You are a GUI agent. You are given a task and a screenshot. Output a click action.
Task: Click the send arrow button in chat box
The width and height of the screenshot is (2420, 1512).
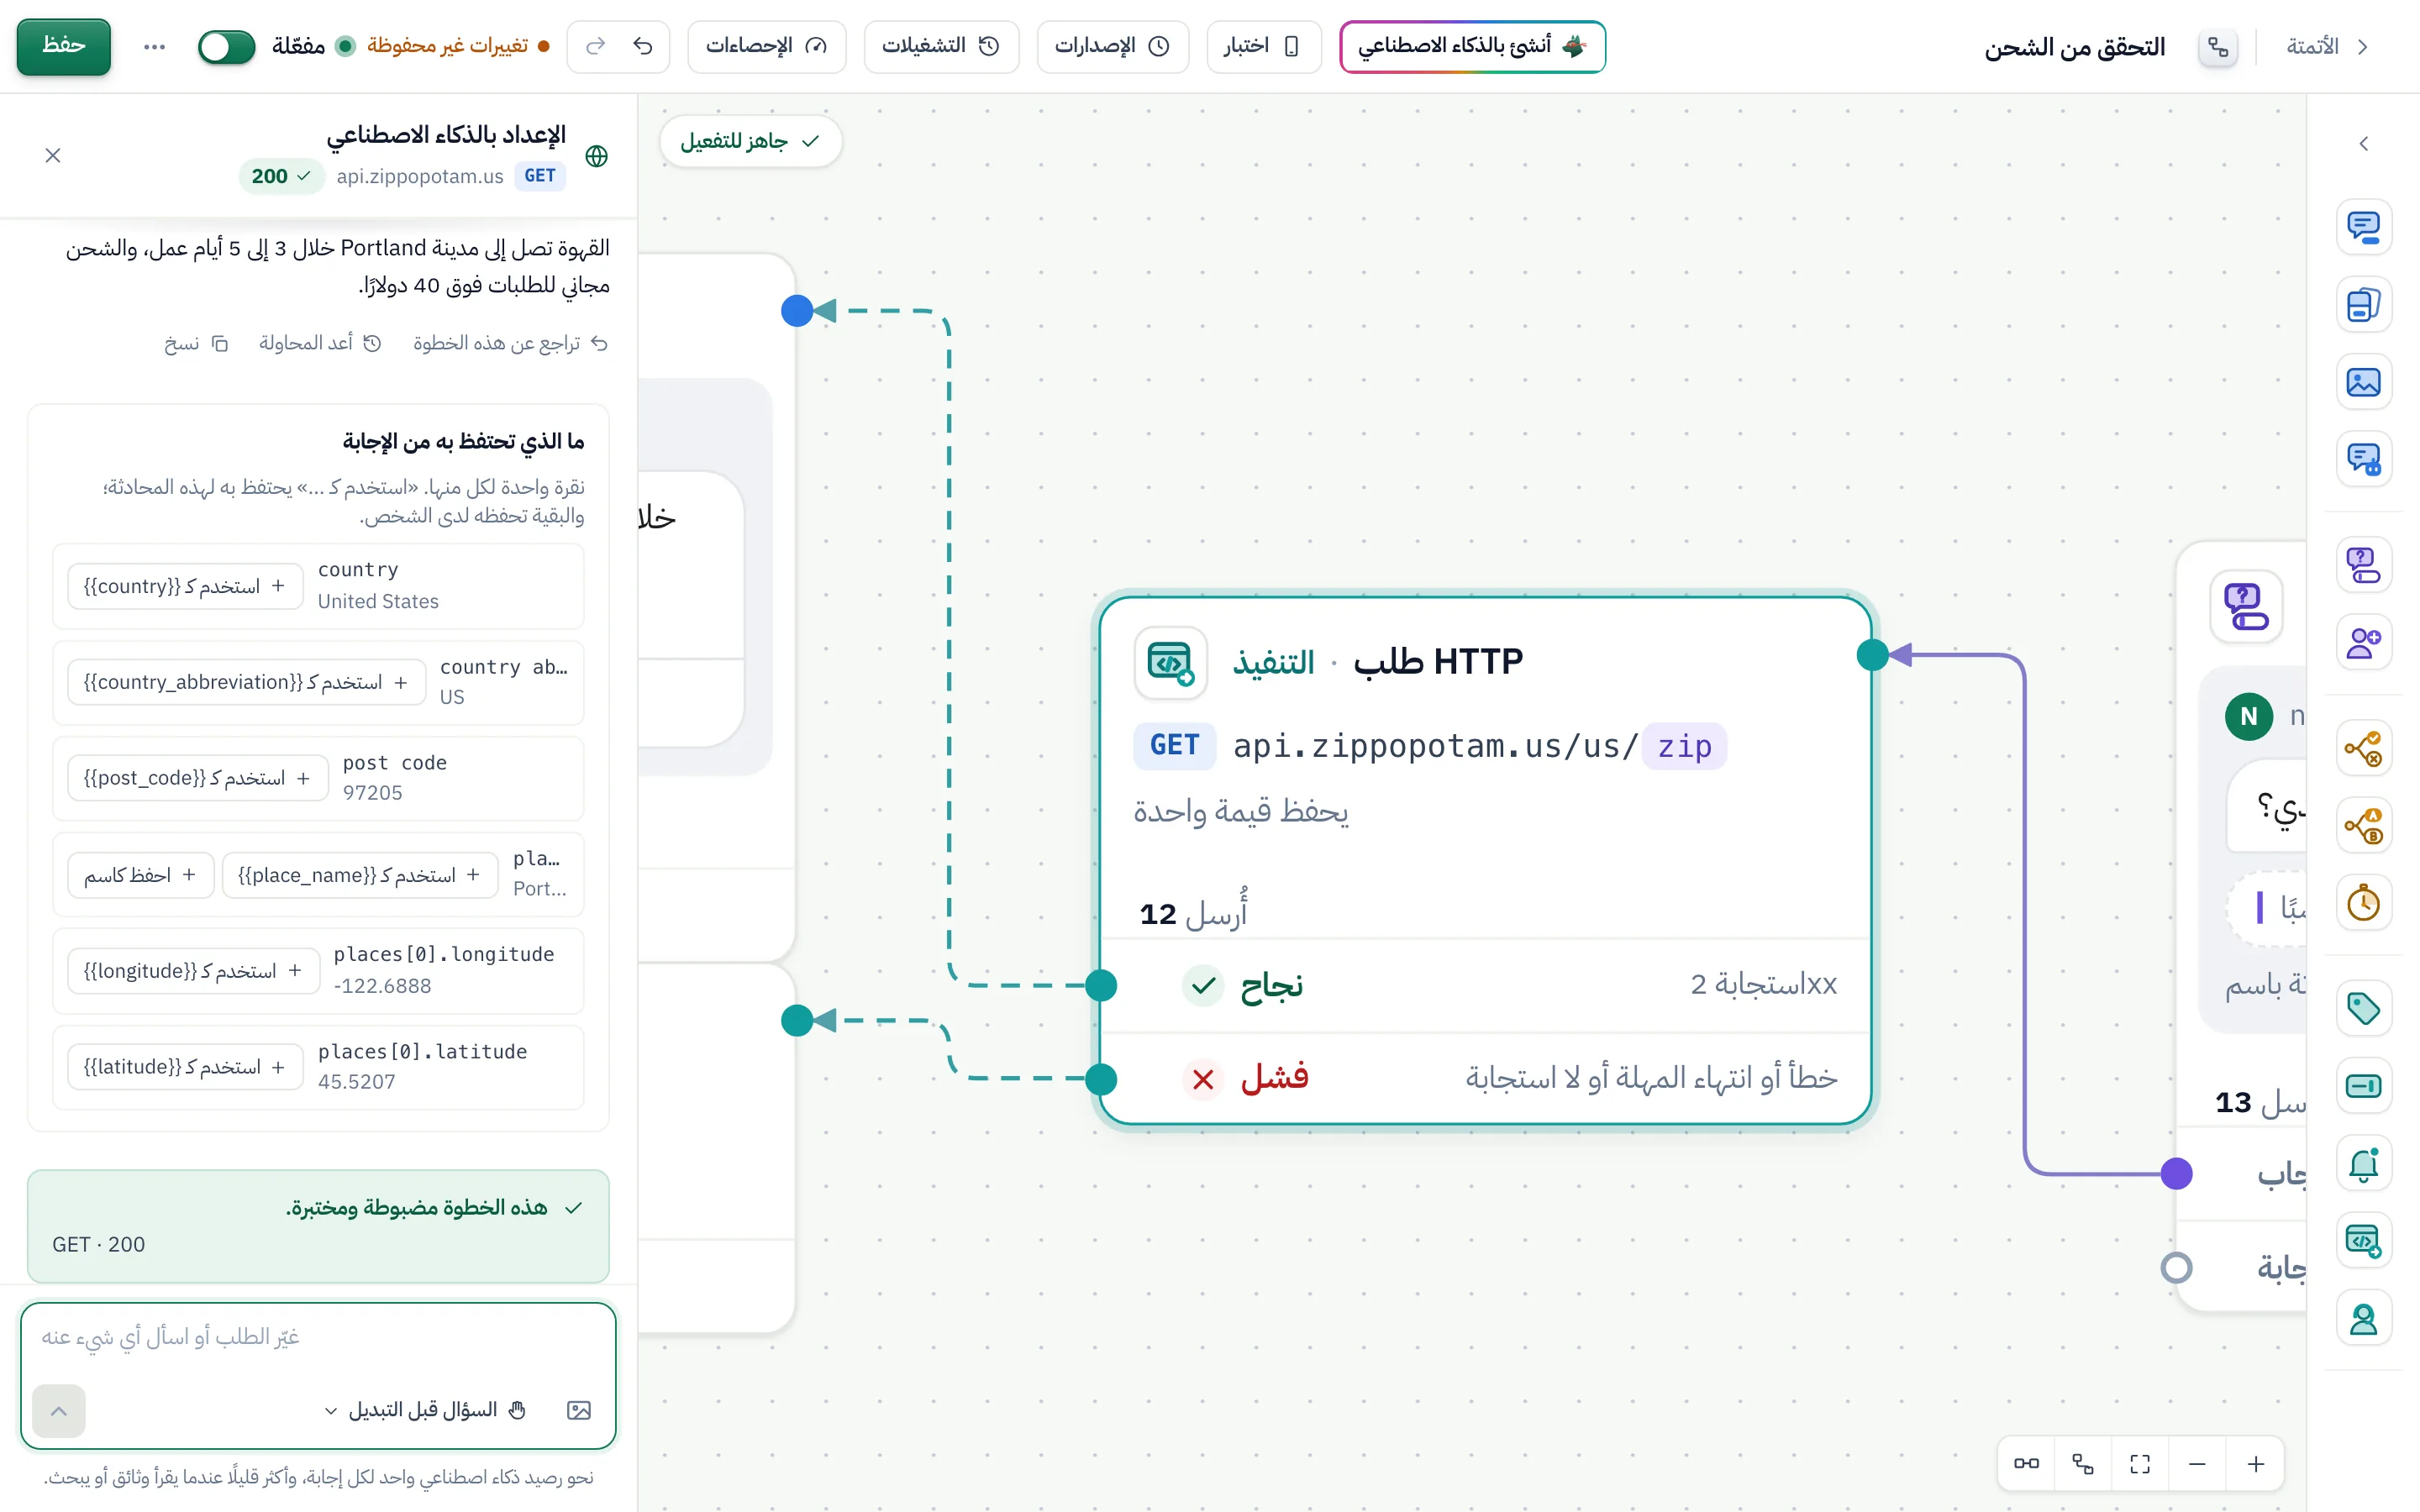(59, 1411)
